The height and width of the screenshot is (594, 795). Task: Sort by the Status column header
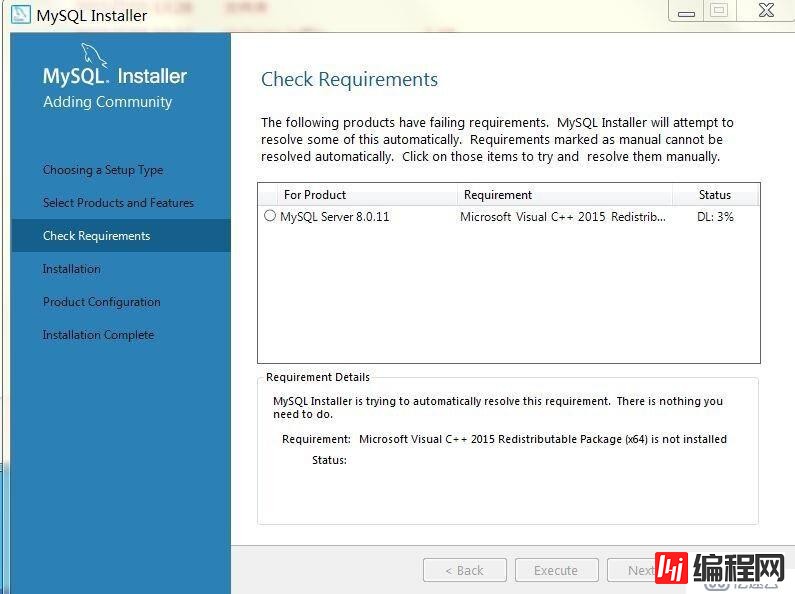click(x=714, y=195)
